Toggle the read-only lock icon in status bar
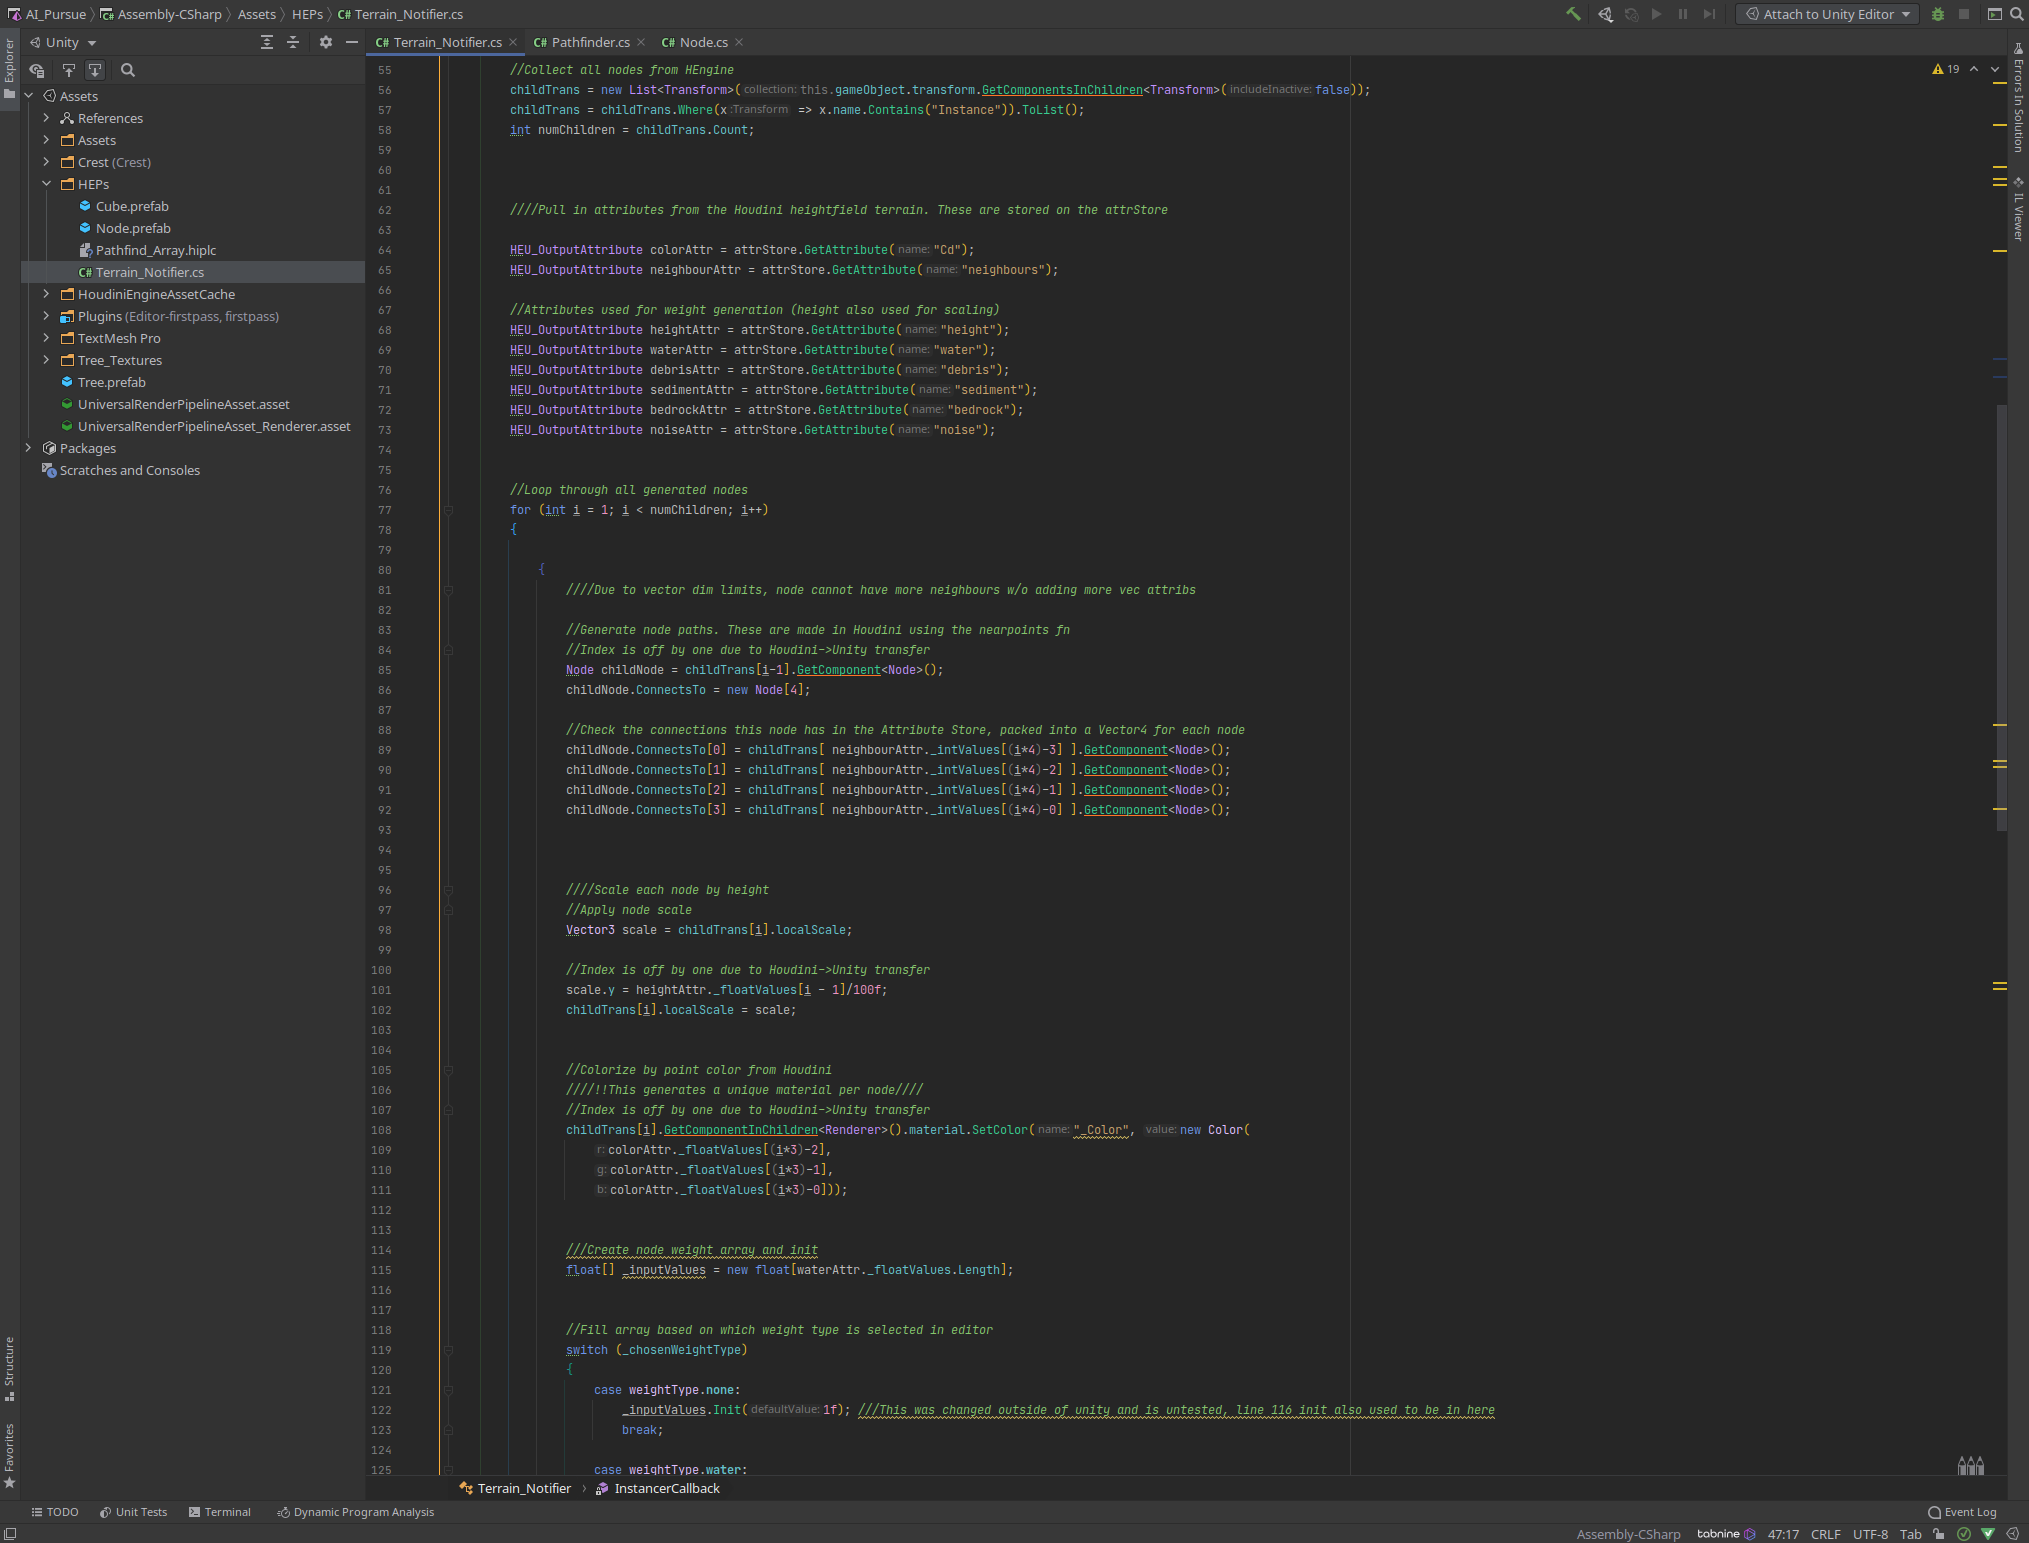This screenshot has height=1543, width=2029. tap(1939, 1534)
